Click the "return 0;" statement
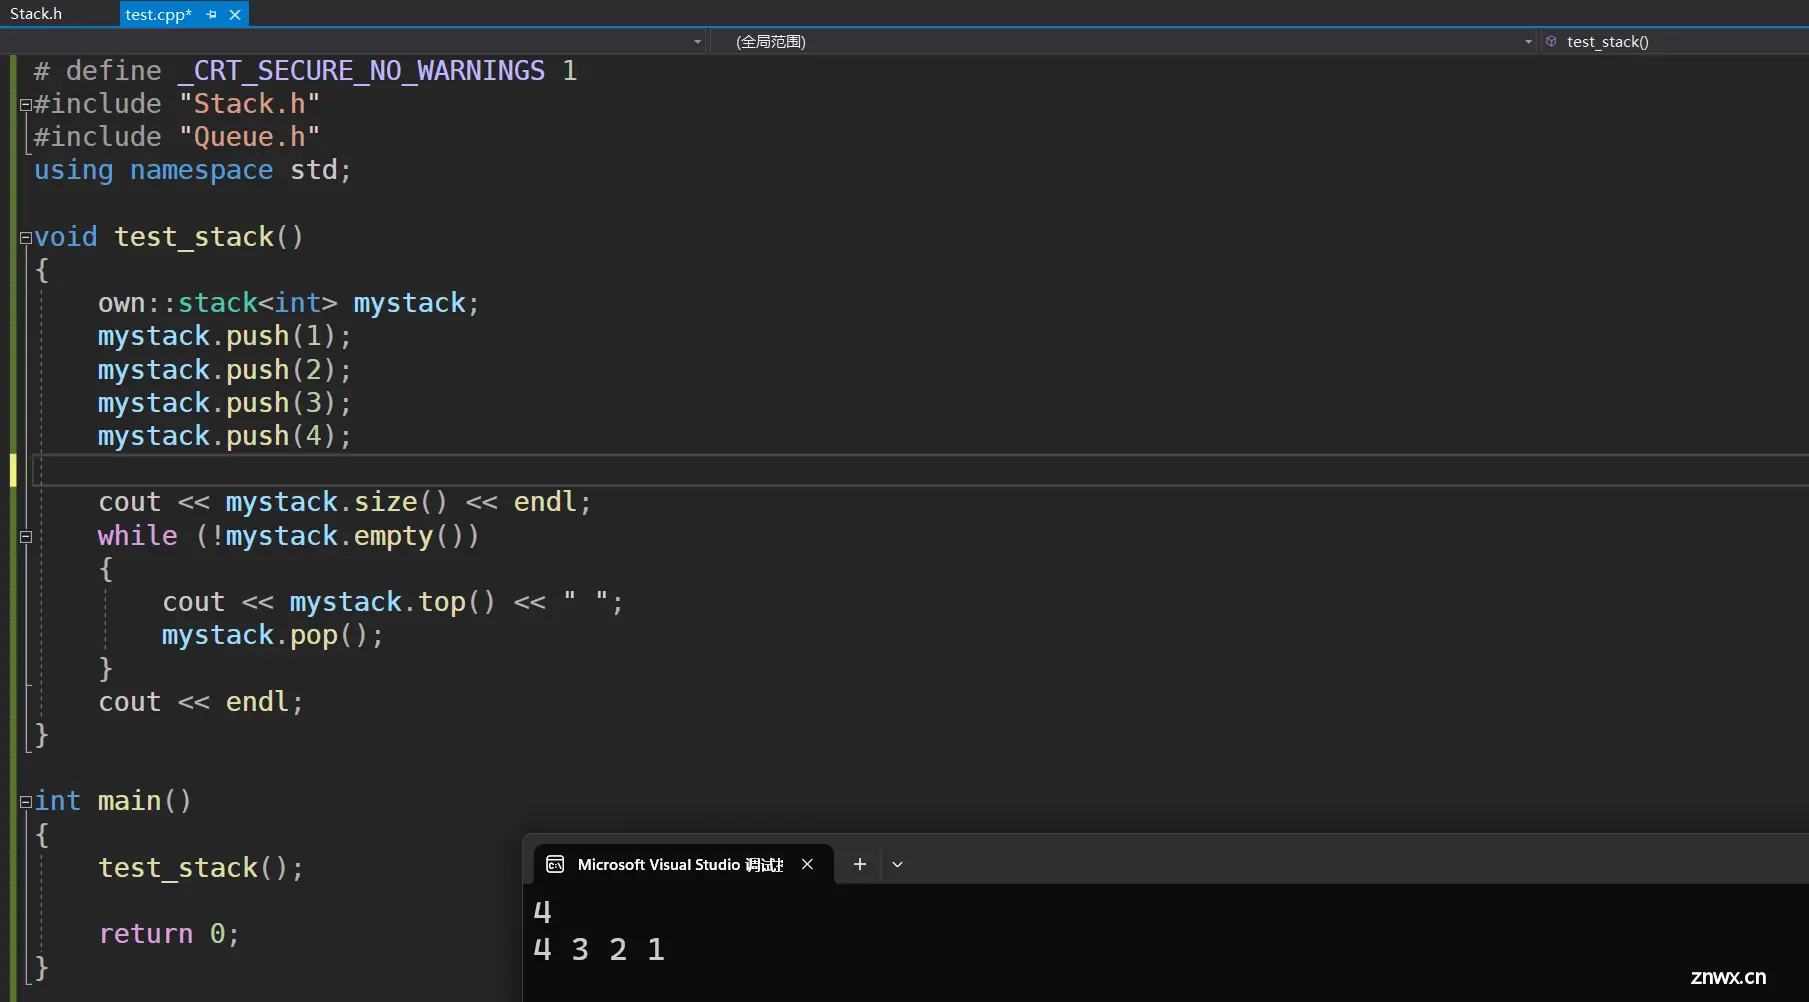The height and width of the screenshot is (1002, 1809). [x=169, y=934]
